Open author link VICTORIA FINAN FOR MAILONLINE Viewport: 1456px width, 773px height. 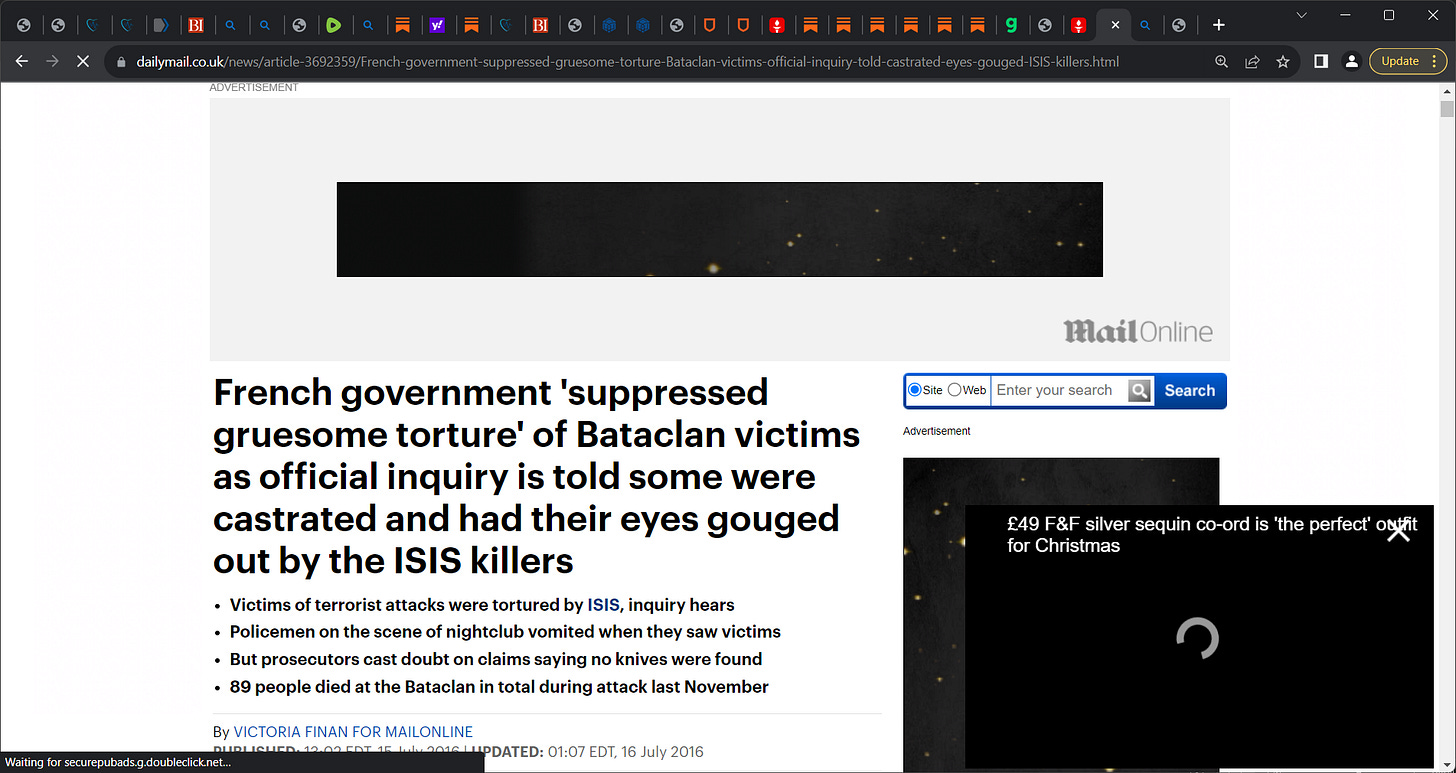(x=353, y=732)
